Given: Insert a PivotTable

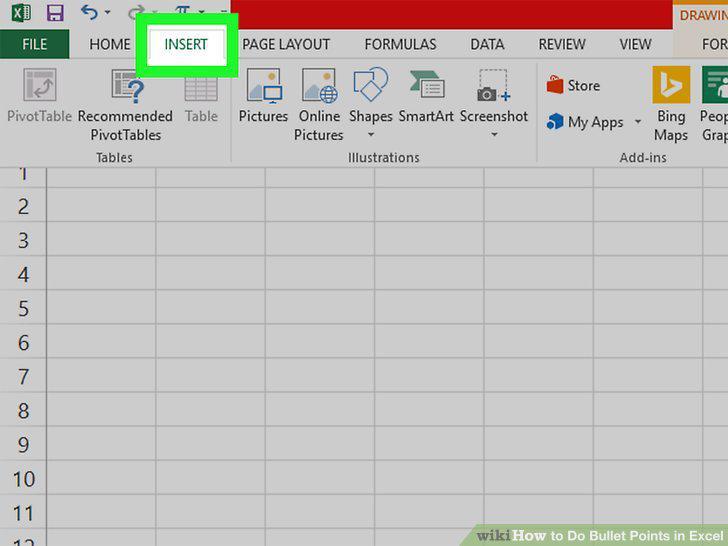Looking at the screenshot, I should [x=39, y=96].
